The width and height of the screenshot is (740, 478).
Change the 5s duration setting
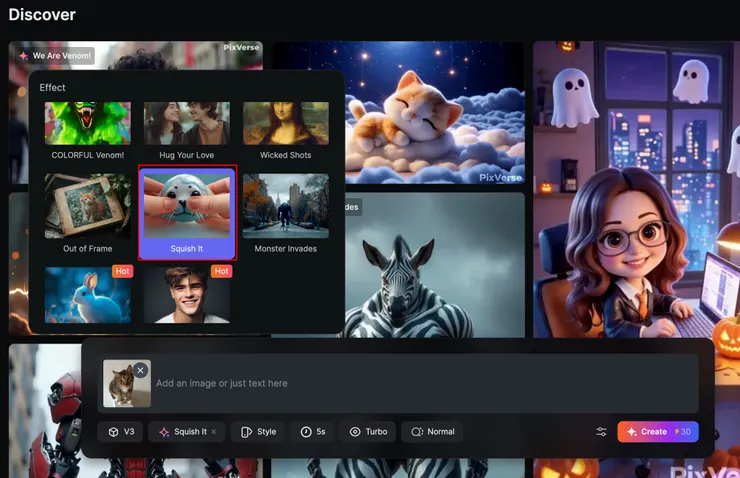(313, 432)
